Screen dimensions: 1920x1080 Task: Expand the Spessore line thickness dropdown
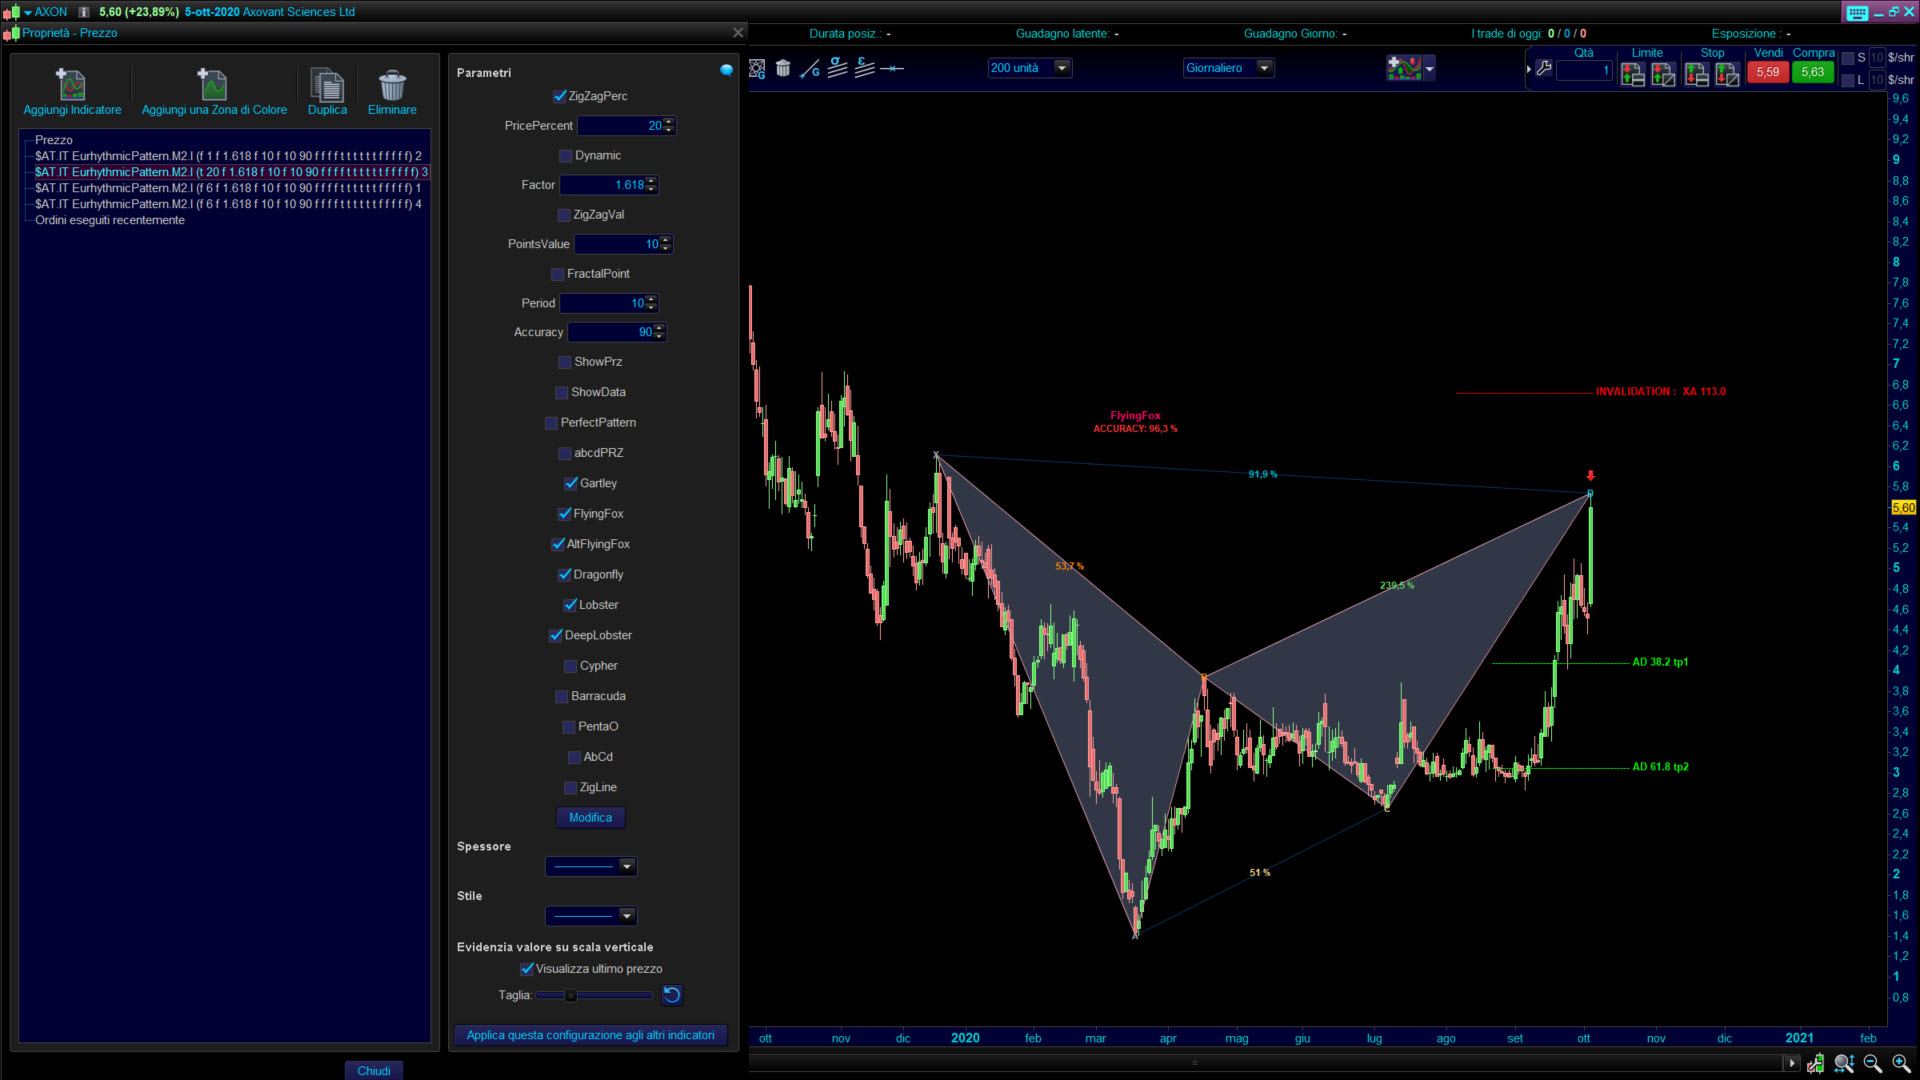627,866
